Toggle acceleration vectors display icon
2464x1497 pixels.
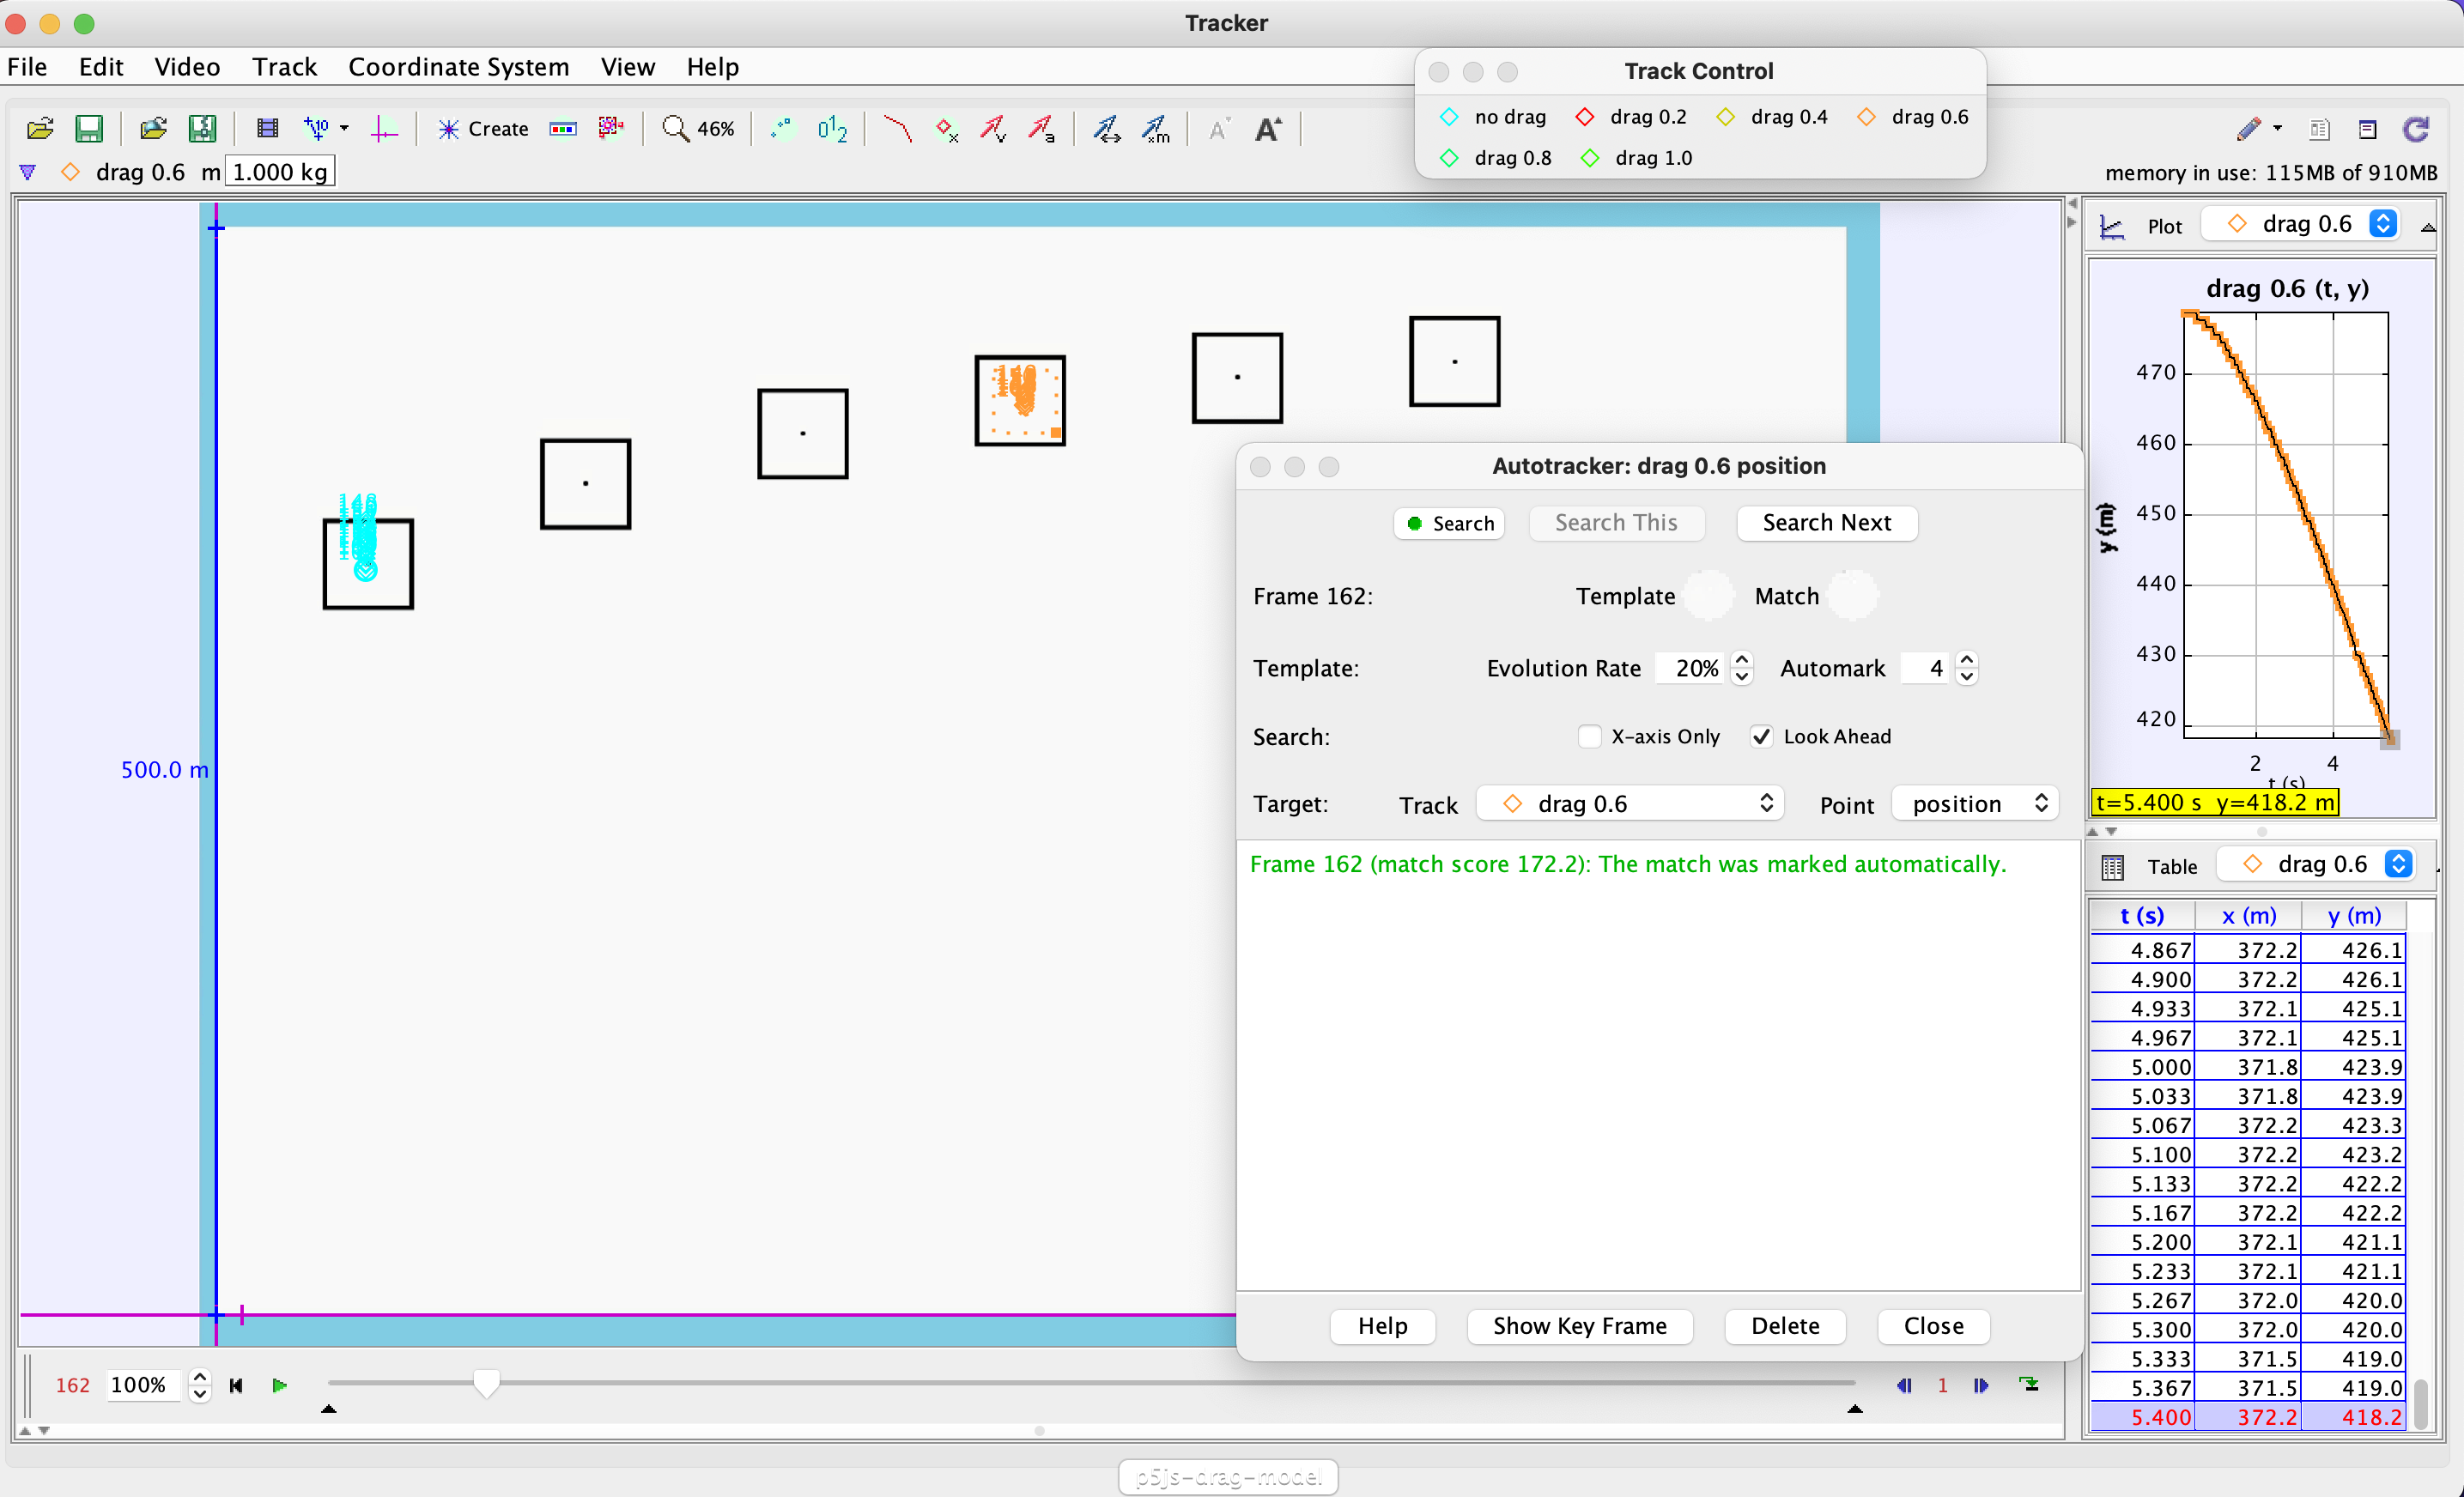(1041, 129)
